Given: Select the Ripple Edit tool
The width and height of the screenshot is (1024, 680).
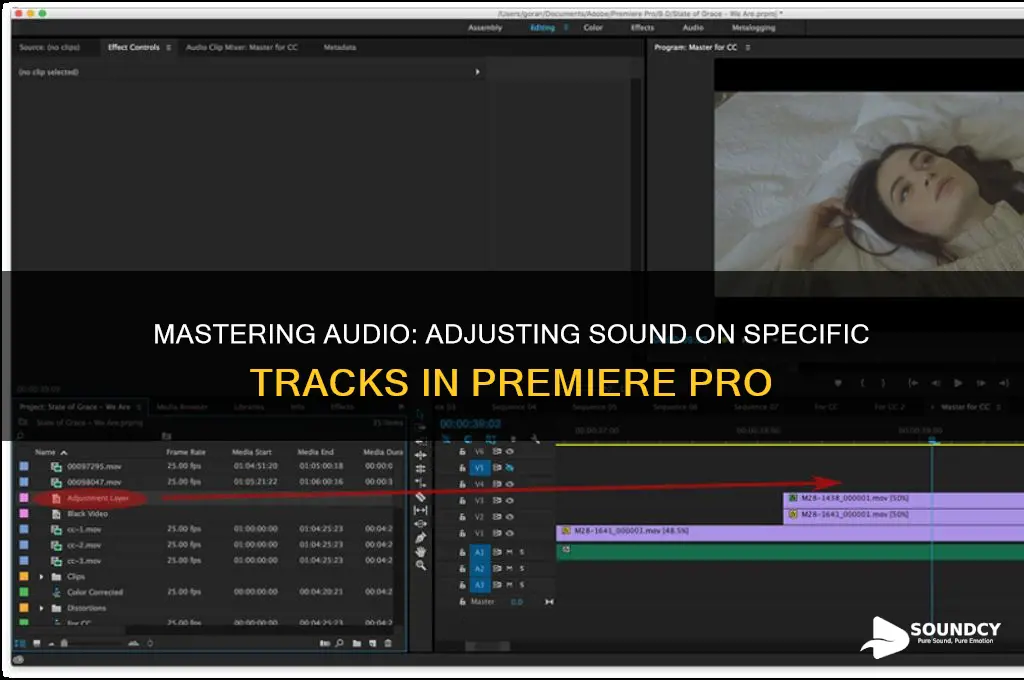Looking at the screenshot, I should point(421,455).
